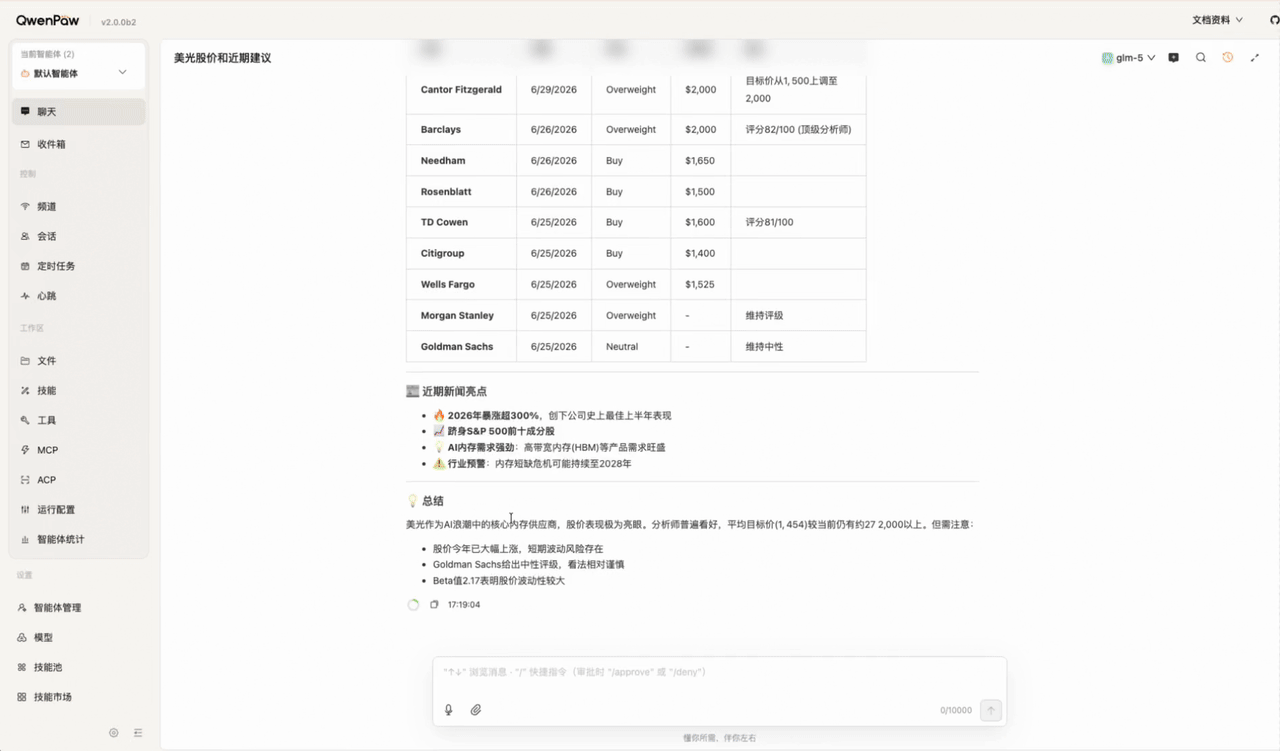Collapse the sidebar with the fold icon

(138, 733)
